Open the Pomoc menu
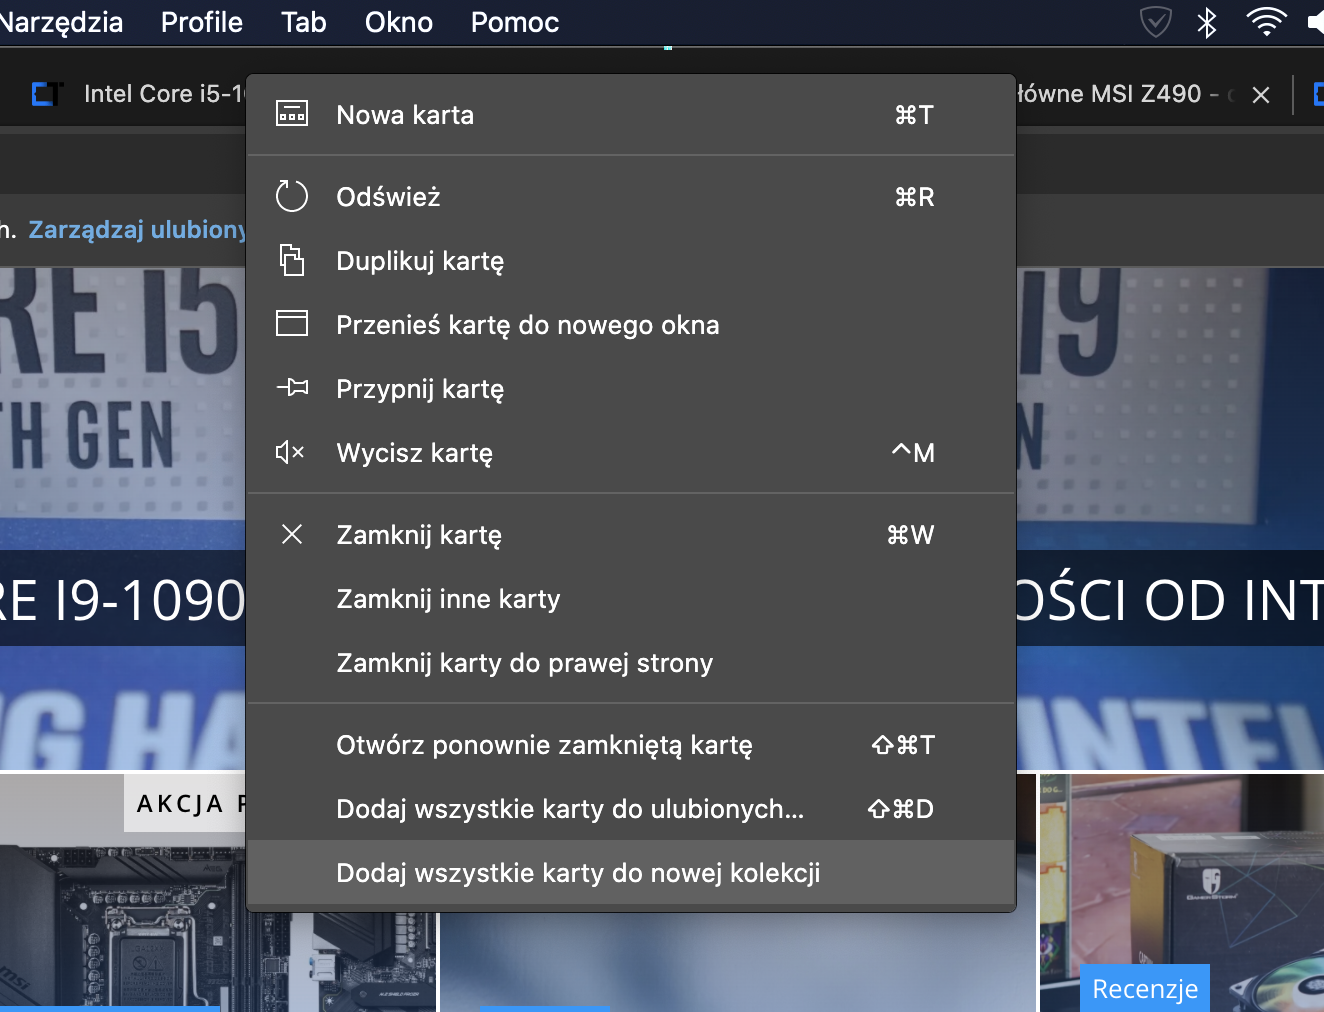 pyautogui.click(x=515, y=22)
